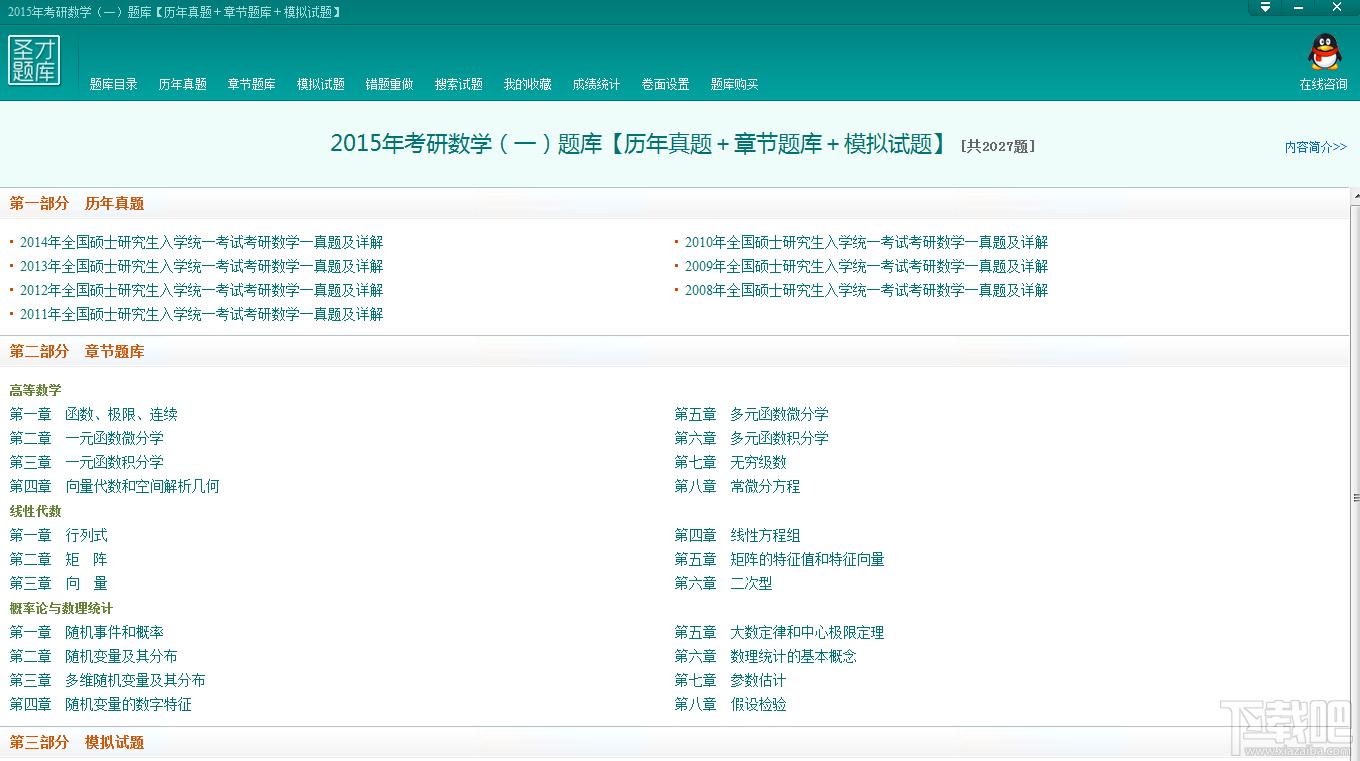Viewport: 1360px width, 761px height.
Task: Open 线性代数 第三章 向量
Action: (x=58, y=583)
